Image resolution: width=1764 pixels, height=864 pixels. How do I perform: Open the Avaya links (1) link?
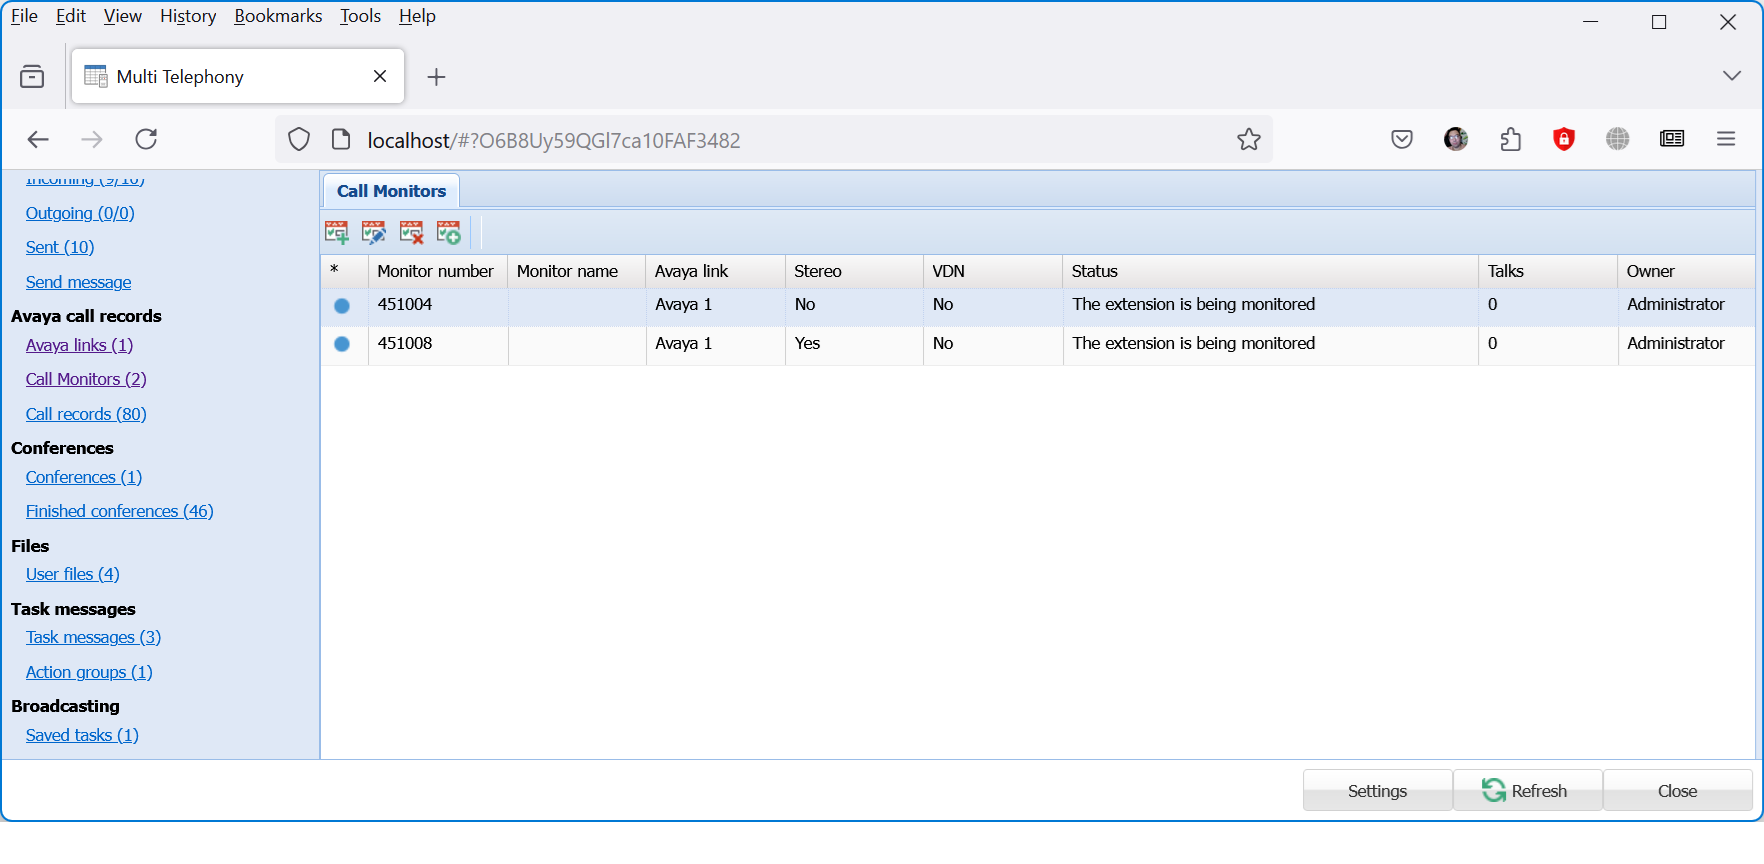click(79, 345)
